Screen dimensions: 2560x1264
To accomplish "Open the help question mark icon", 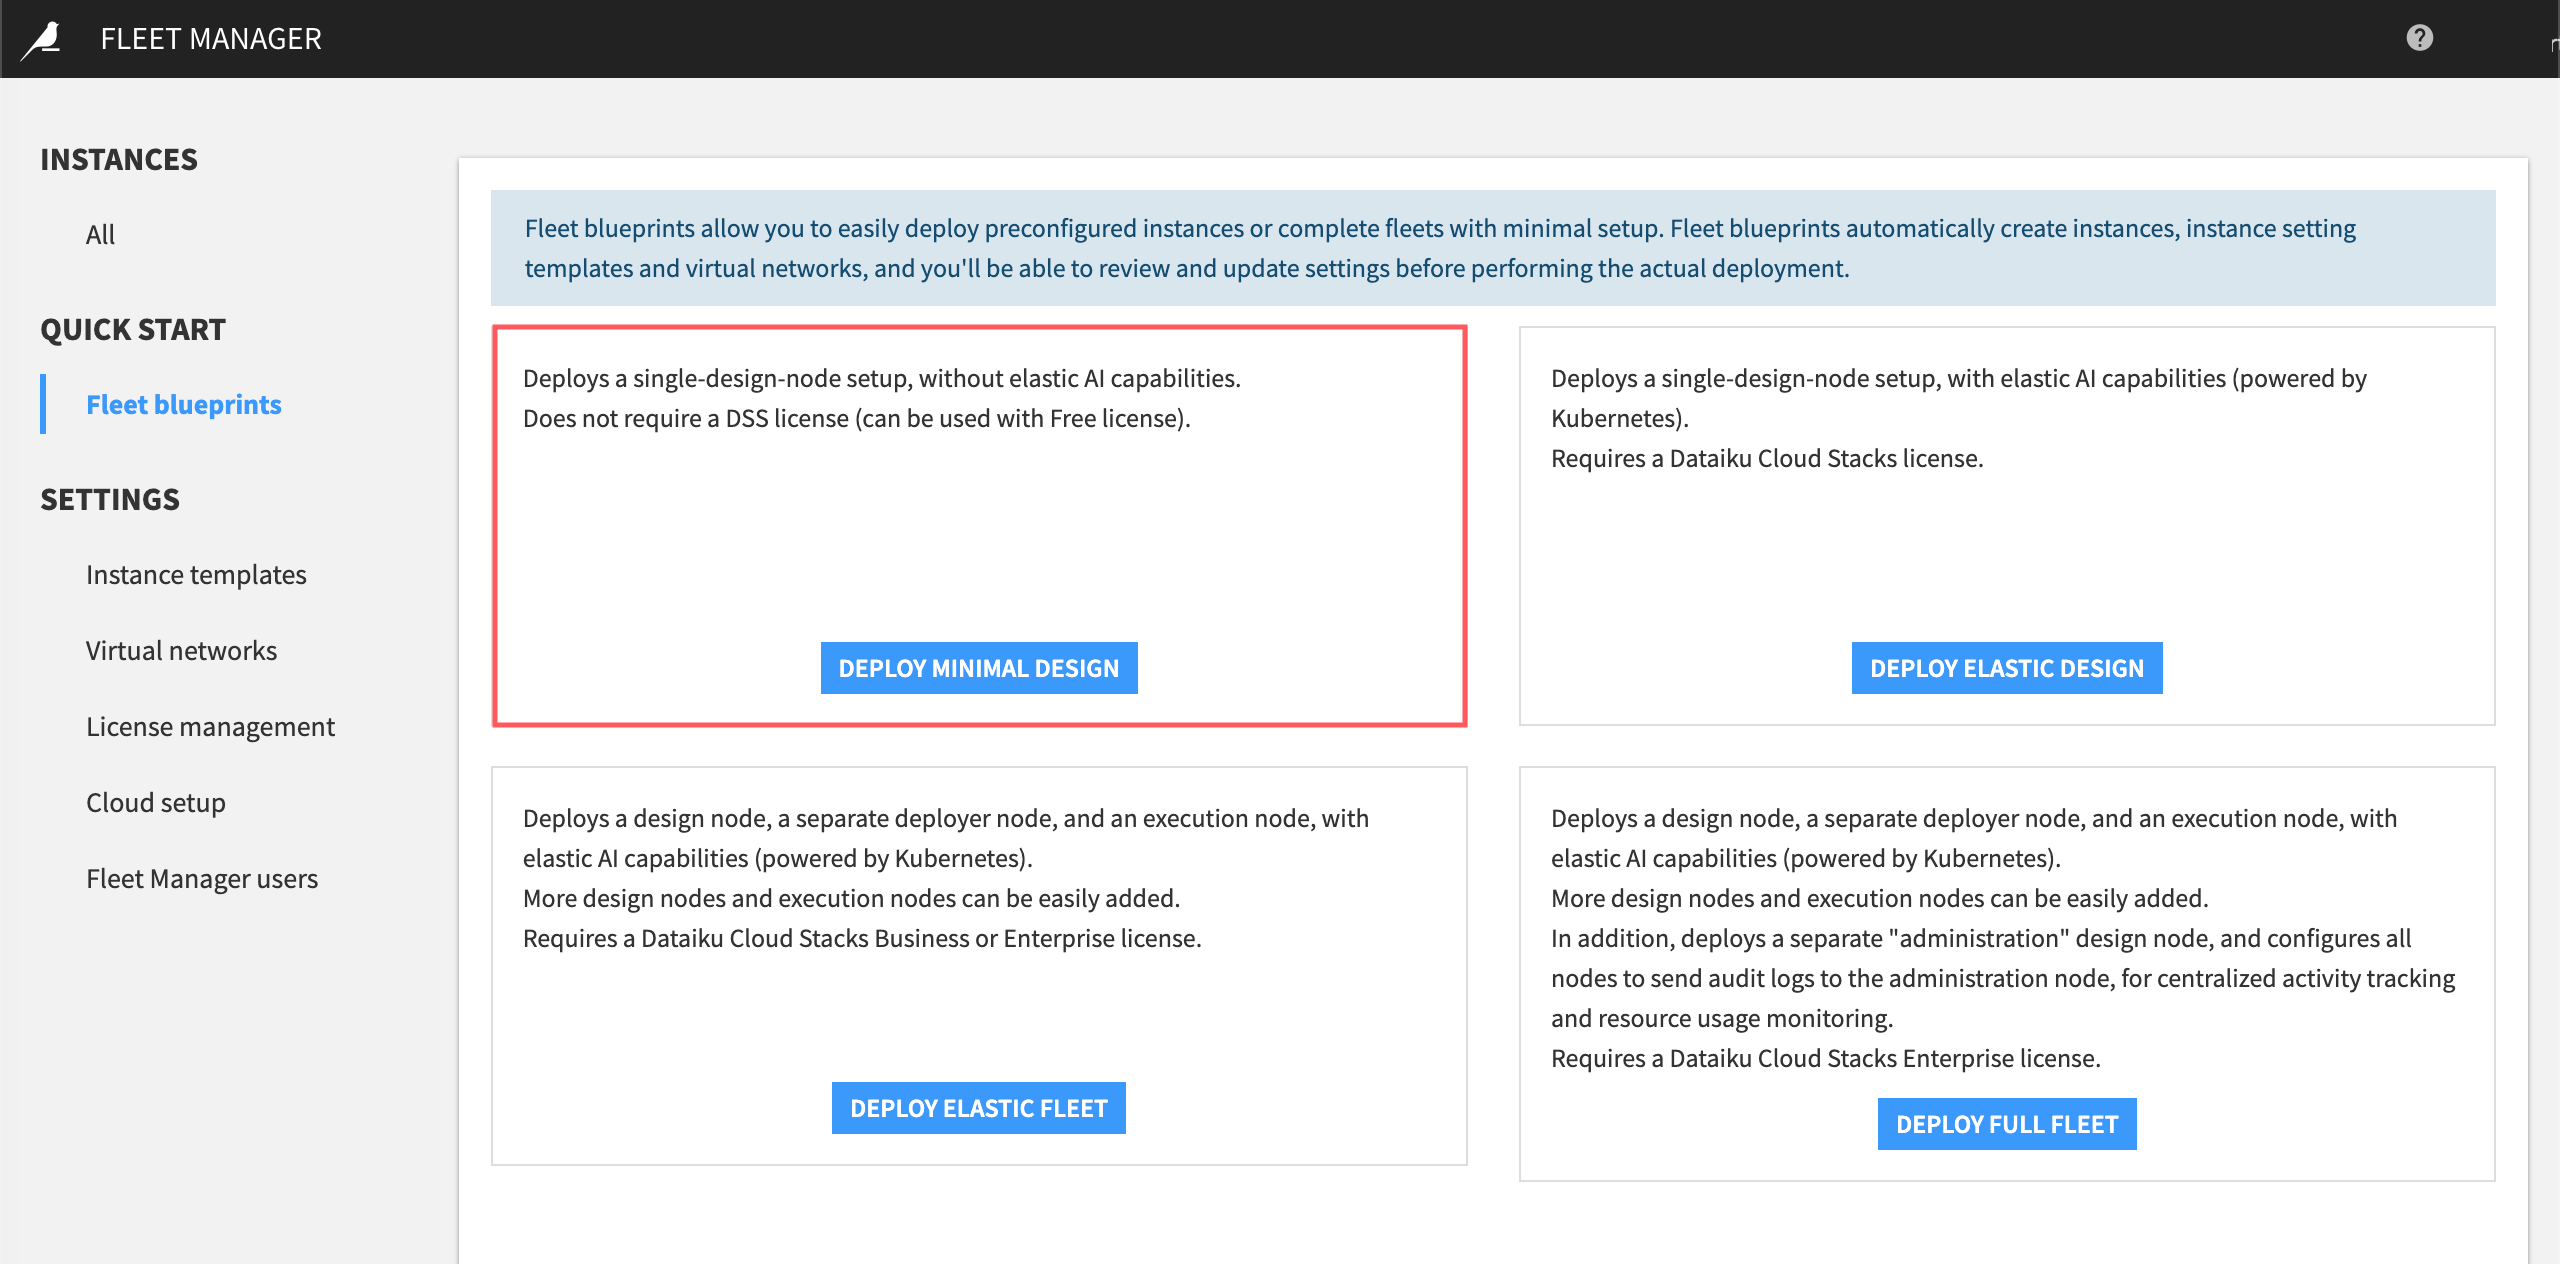I will (2419, 37).
